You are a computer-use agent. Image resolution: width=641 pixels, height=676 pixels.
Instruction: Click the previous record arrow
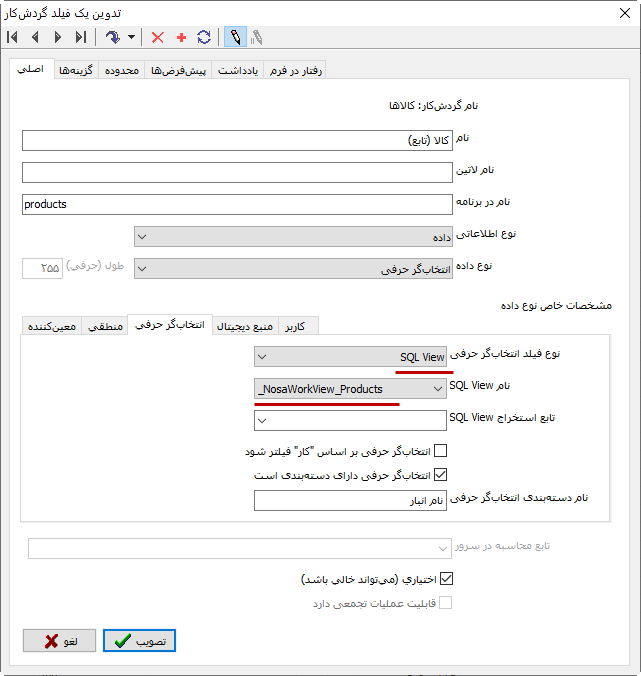pyautogui.click(x=35, y=37)
